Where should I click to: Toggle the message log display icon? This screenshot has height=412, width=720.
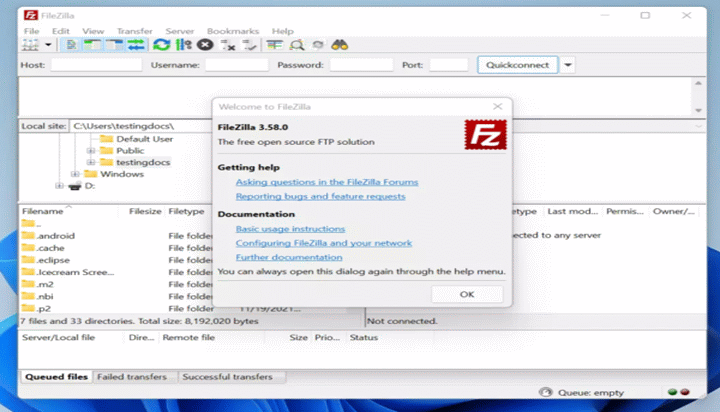coord(71,45)
